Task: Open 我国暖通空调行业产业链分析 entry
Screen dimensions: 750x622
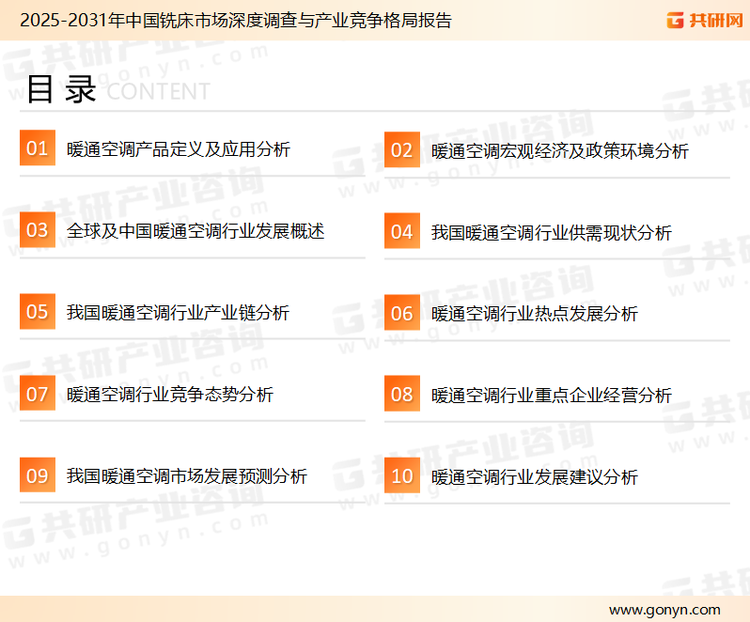Action: pyautogui.click(x=178, y=313)
